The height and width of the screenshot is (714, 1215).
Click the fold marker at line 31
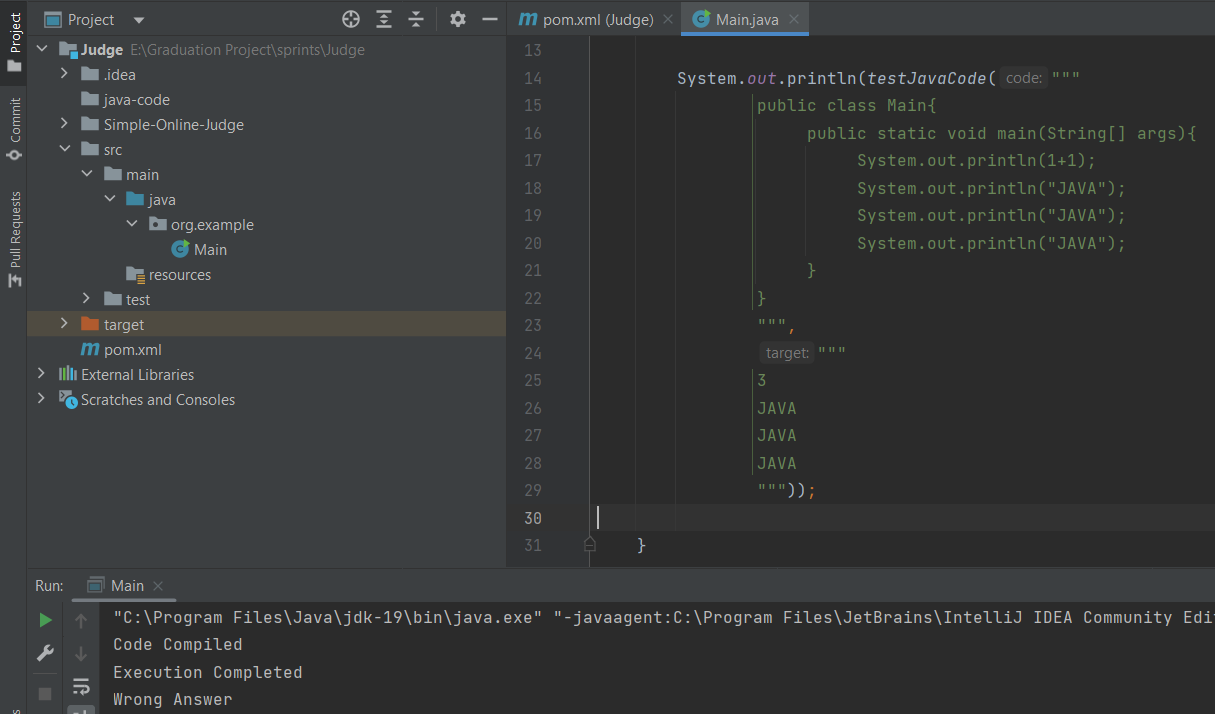pyautogui.click(x=589, y=544)
